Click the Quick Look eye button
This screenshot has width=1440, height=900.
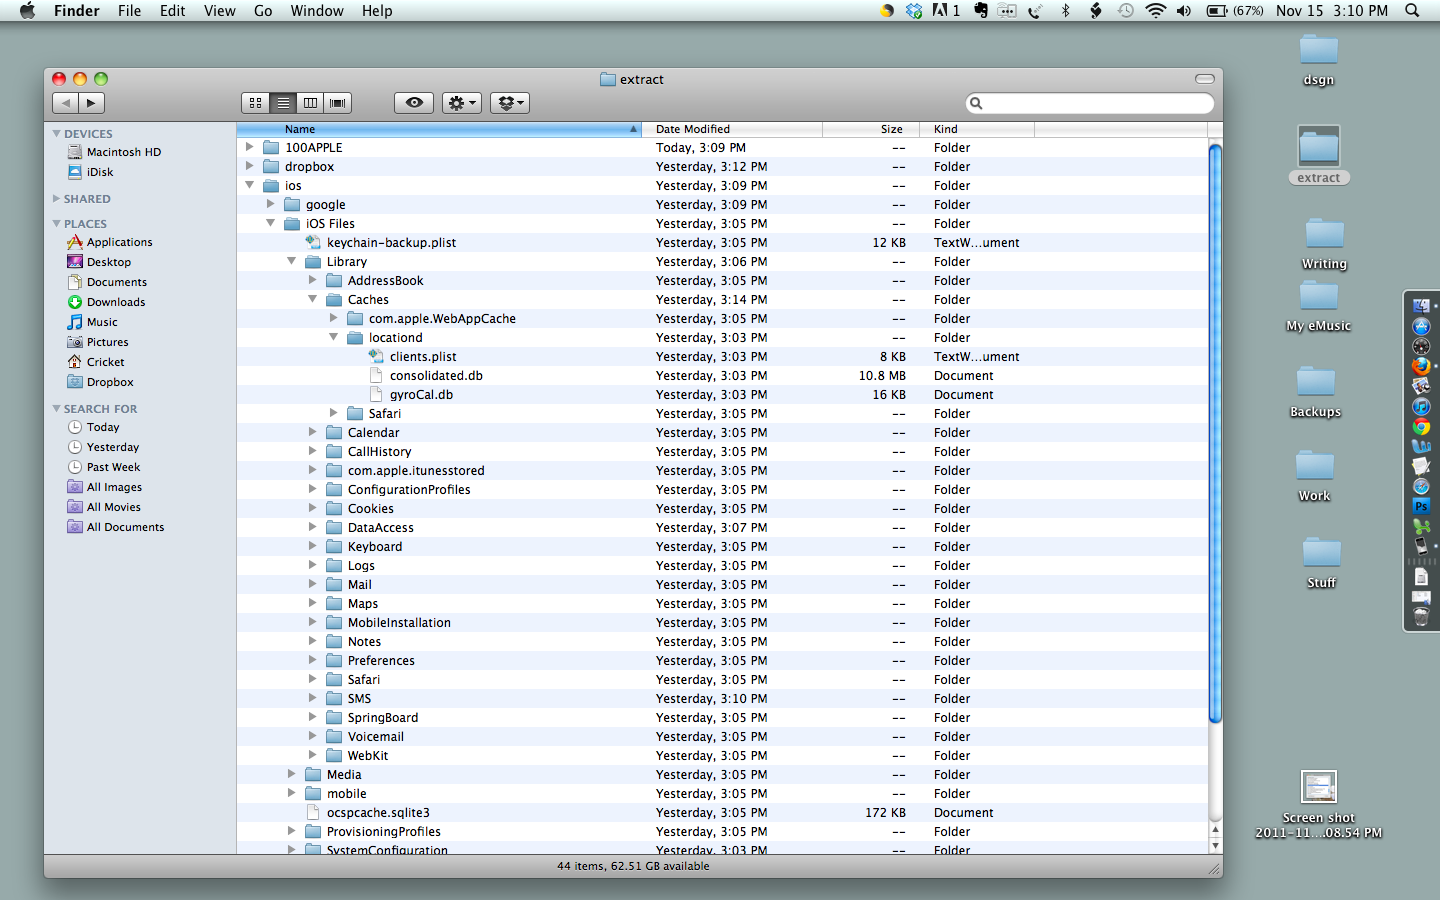[414, 103]
